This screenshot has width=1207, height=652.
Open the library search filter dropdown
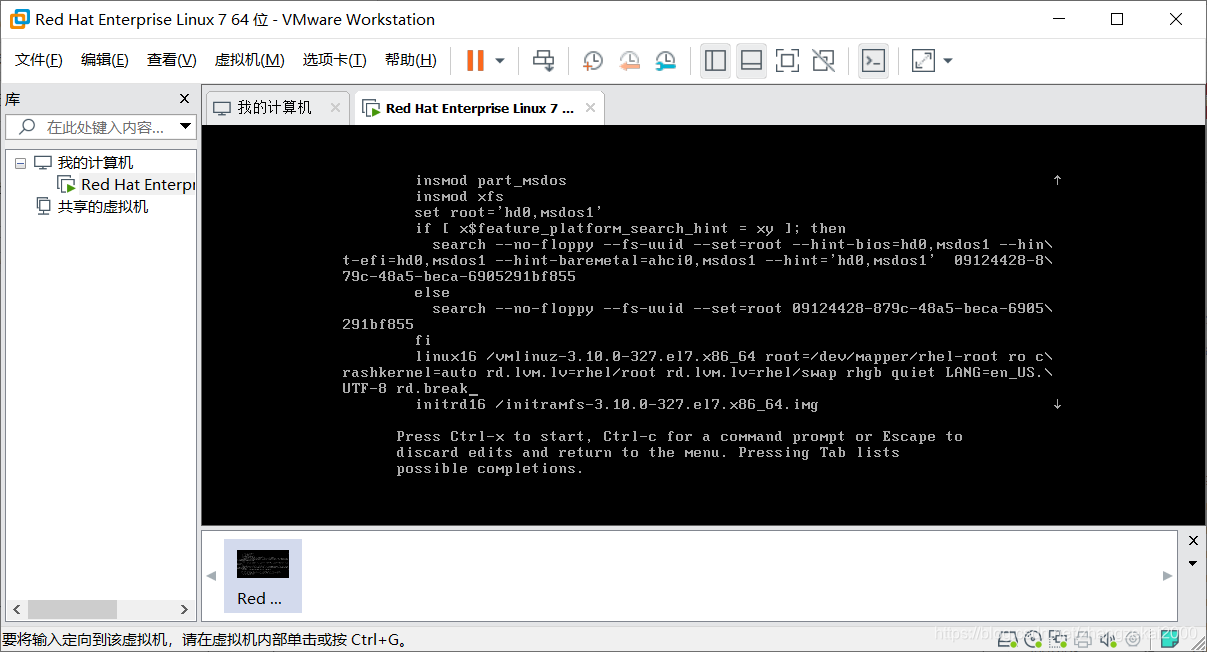pyautogui.click(x=185, y=127)
